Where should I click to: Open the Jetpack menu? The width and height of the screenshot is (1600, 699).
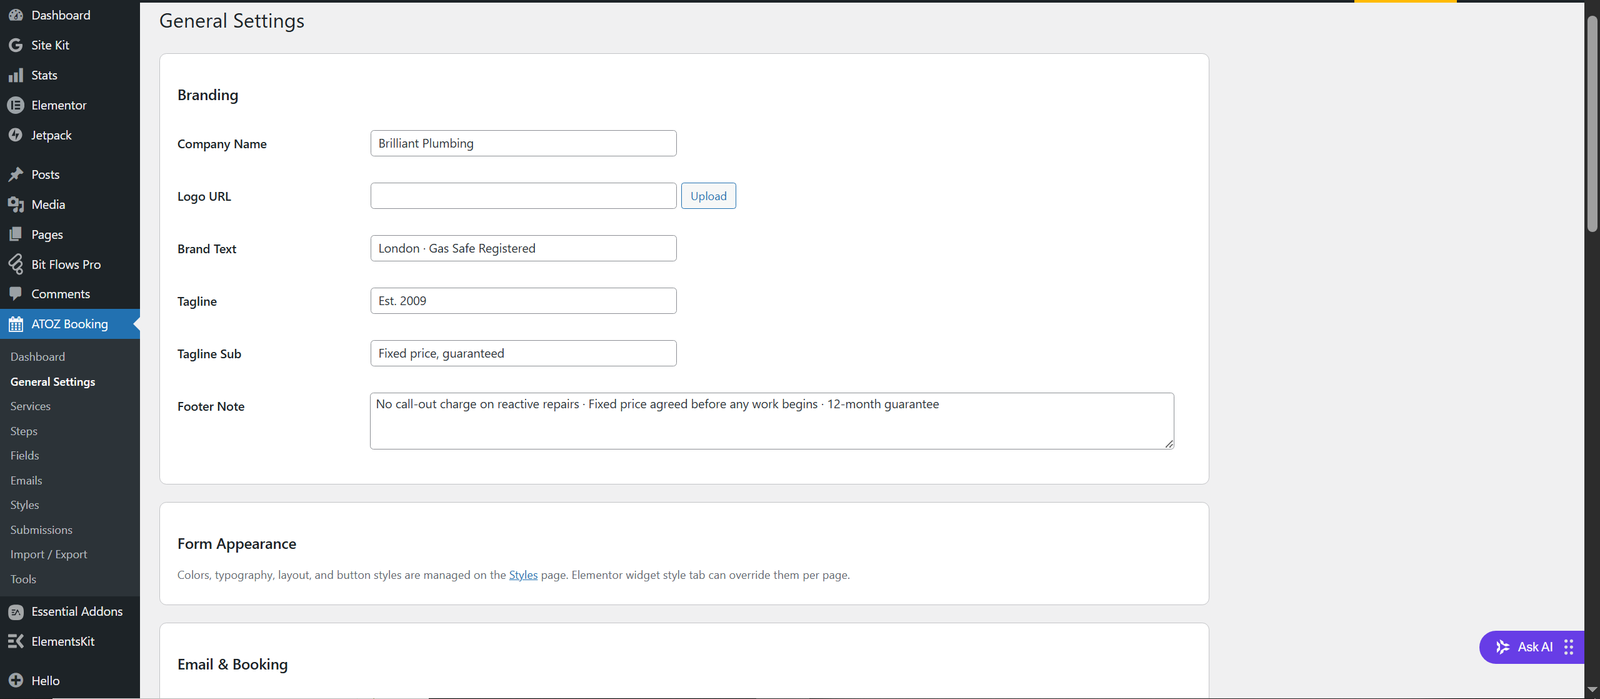[70, 135]
